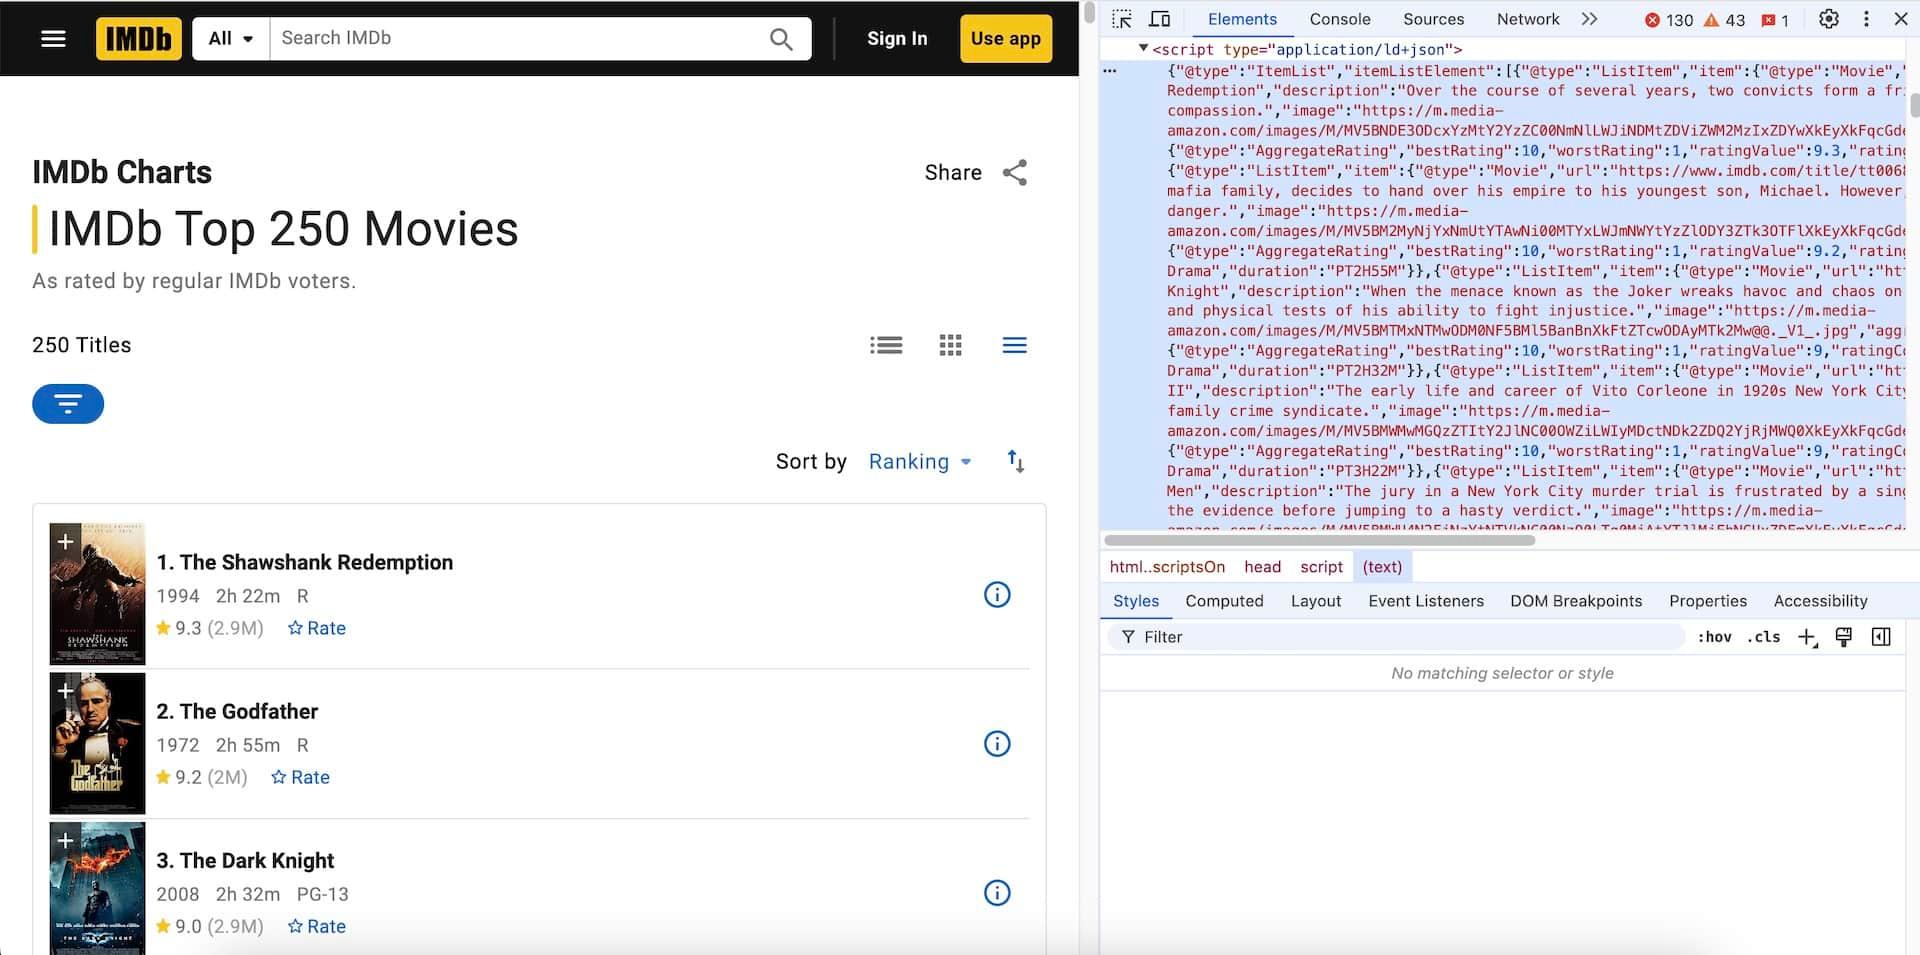Add The Dark Knight to watchlist
Image resolution: width=1920 pixels, height=955 pixels.
[x=65, y=840]
